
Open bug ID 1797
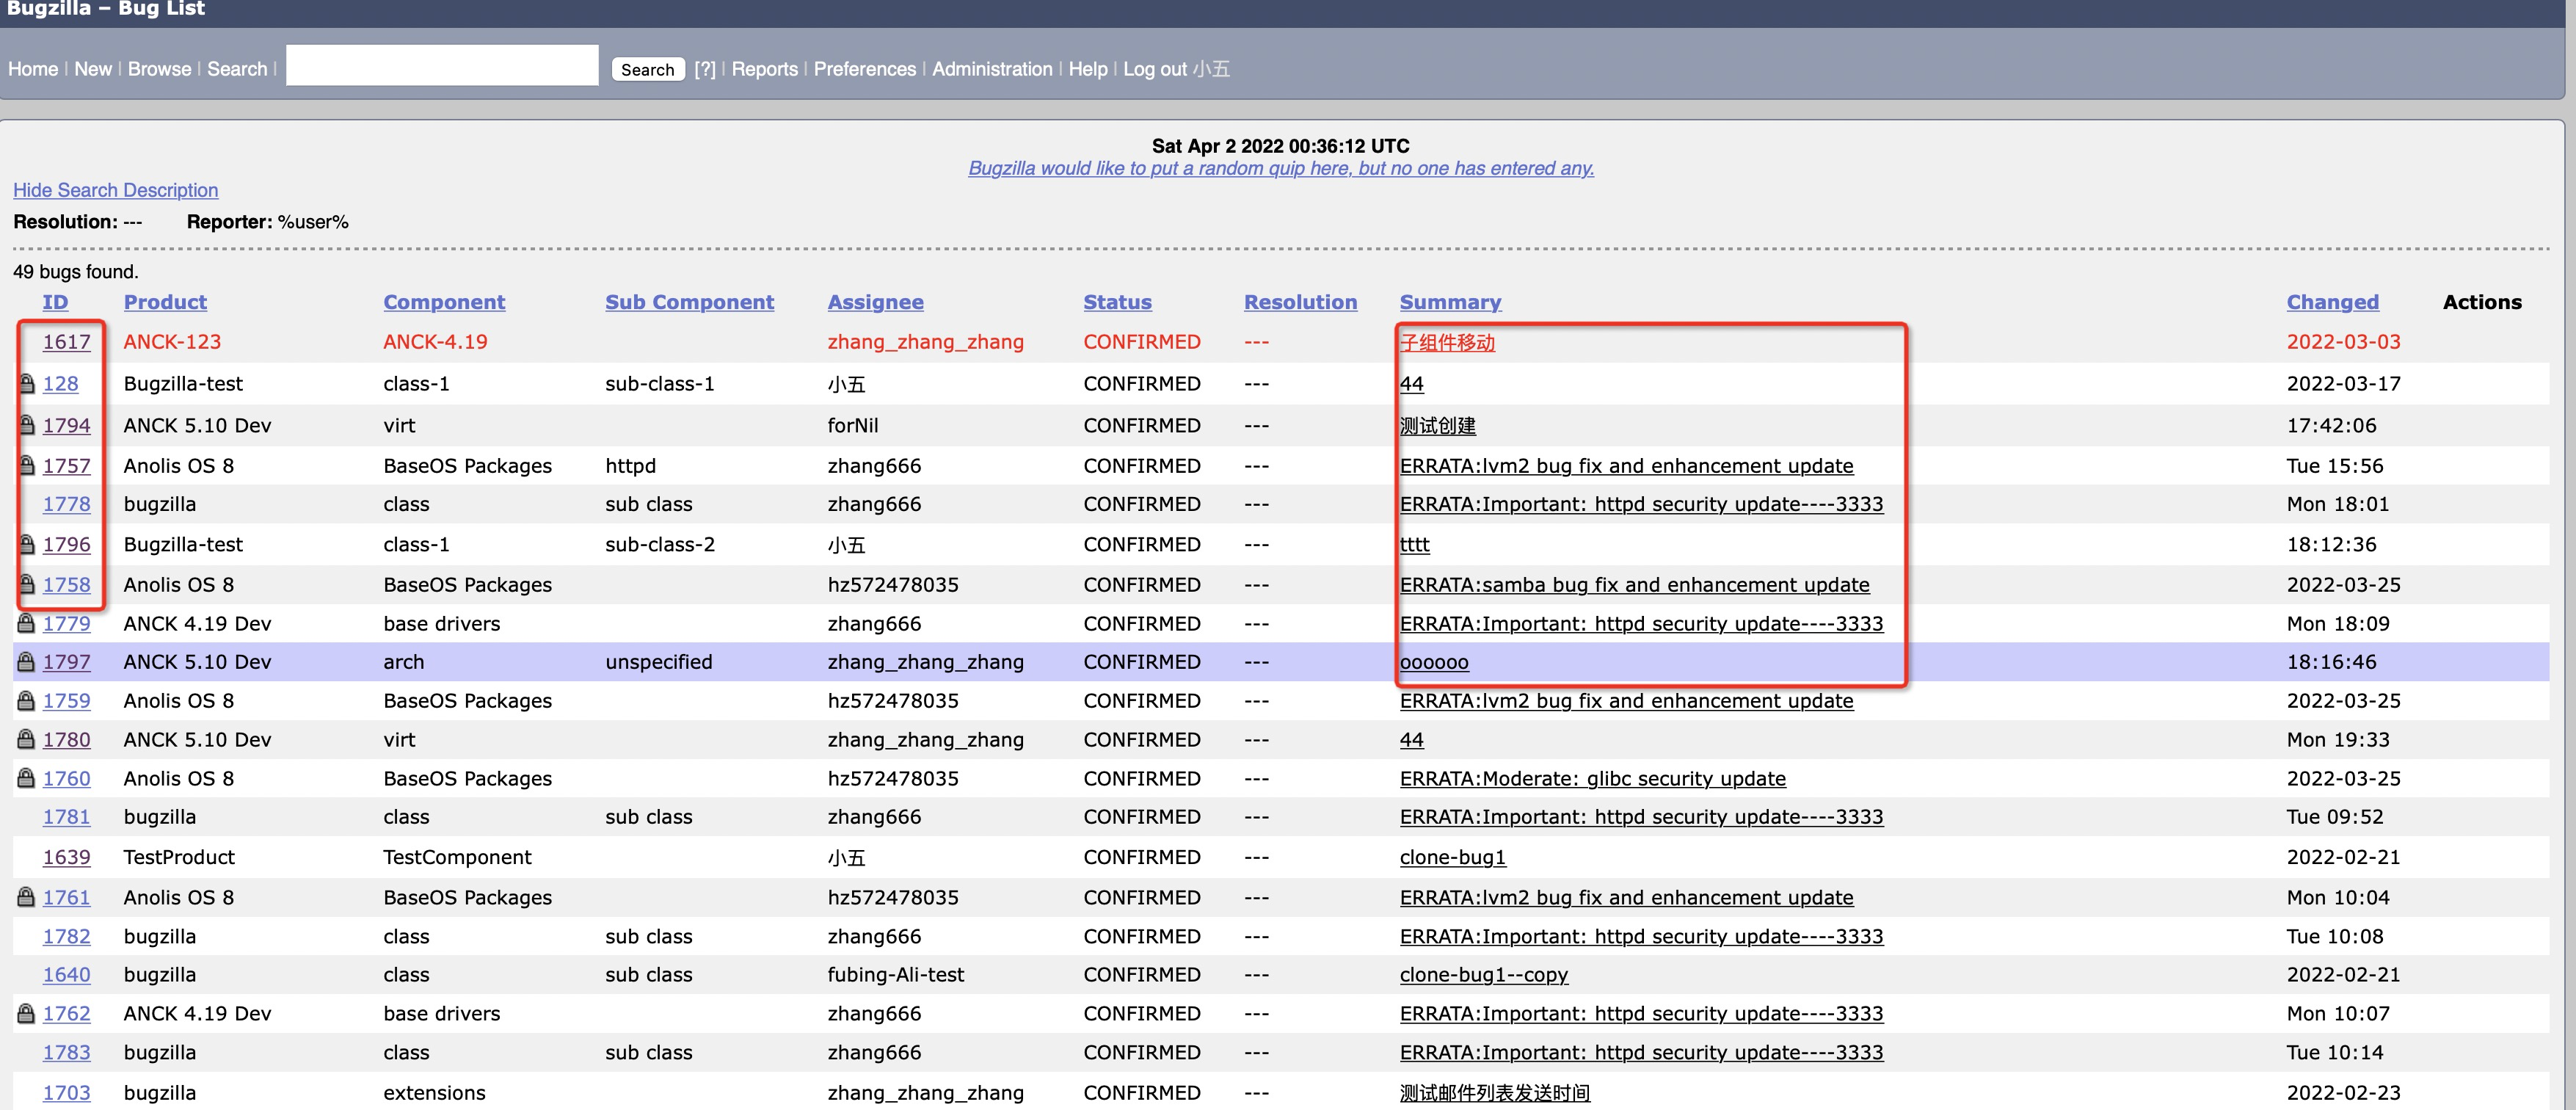66,662
